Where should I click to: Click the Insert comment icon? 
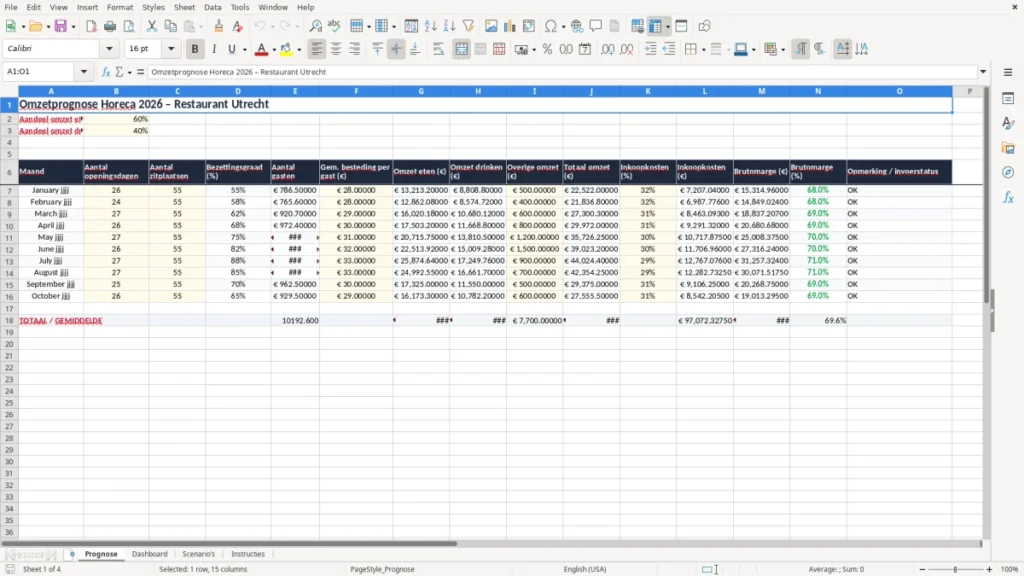click(596, 26)
